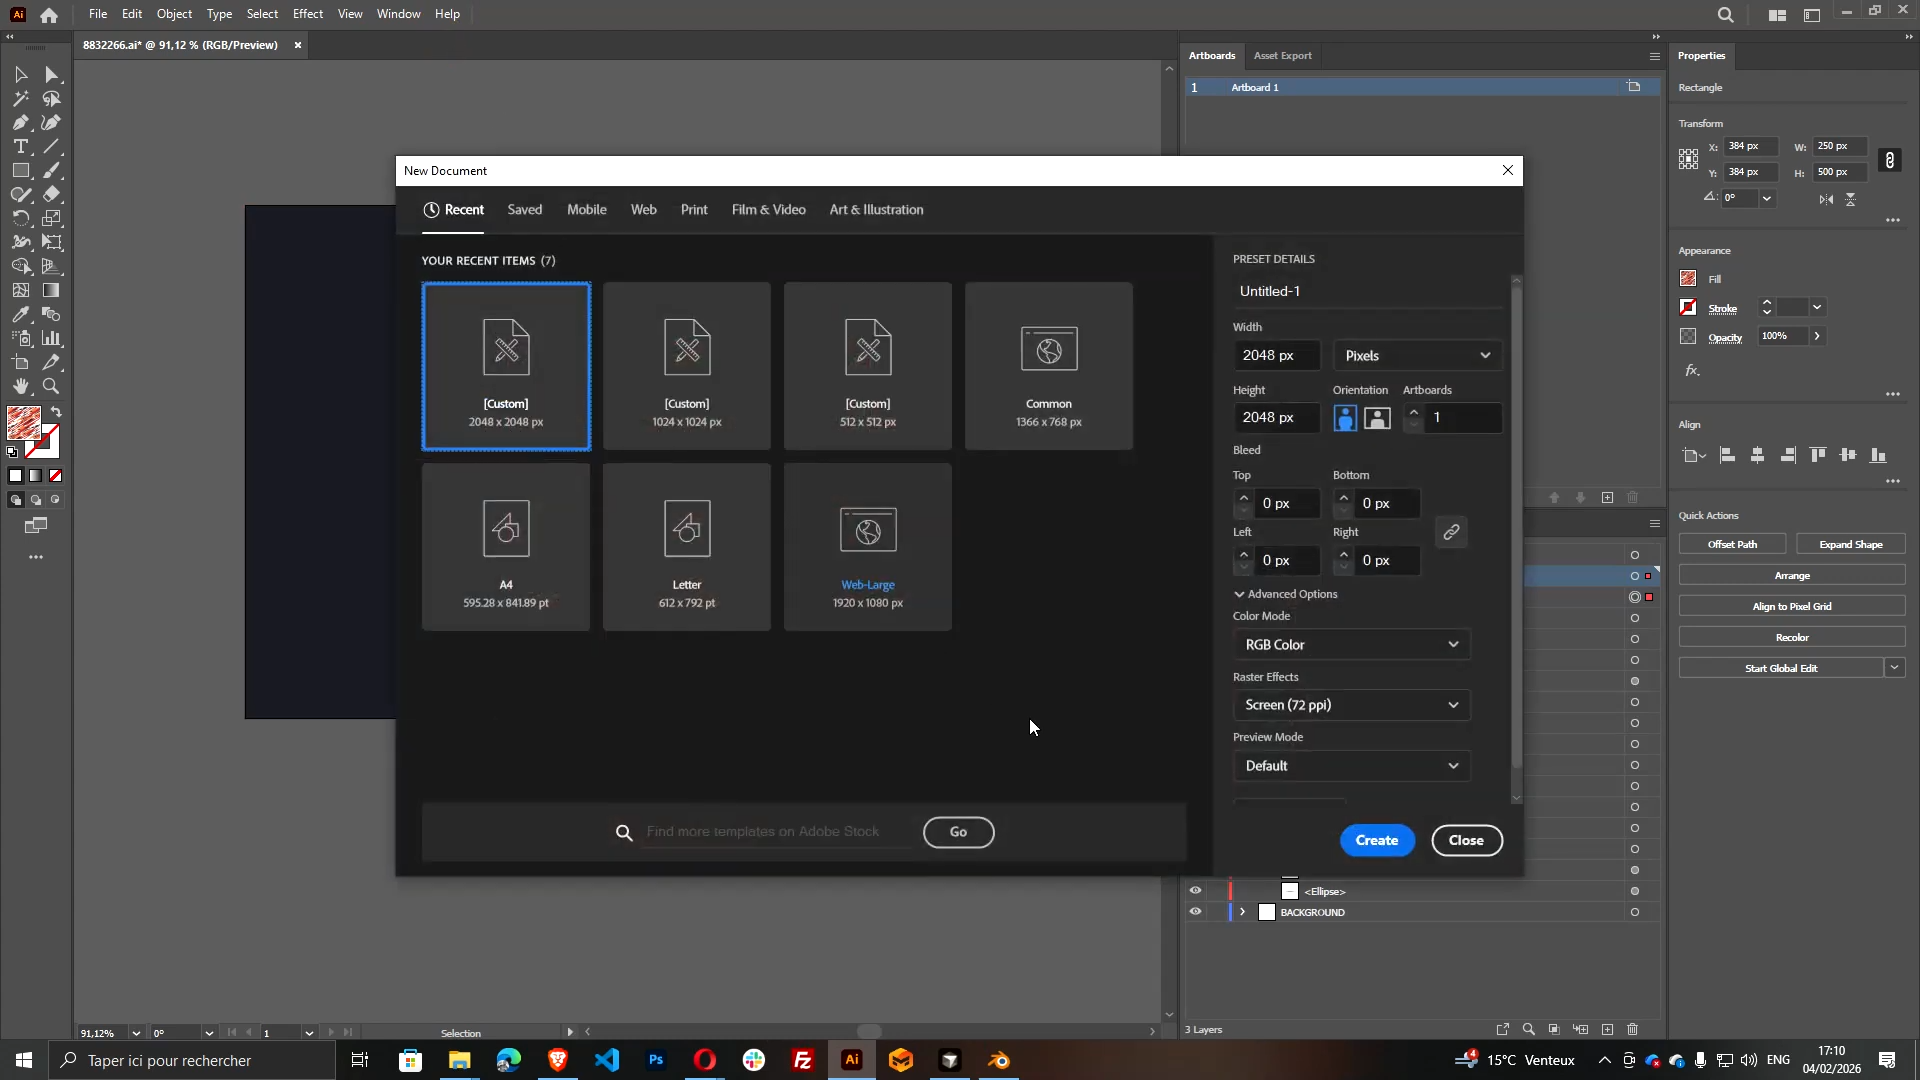
Task: Select the Mesh tool
Action: tap(20, 288)
